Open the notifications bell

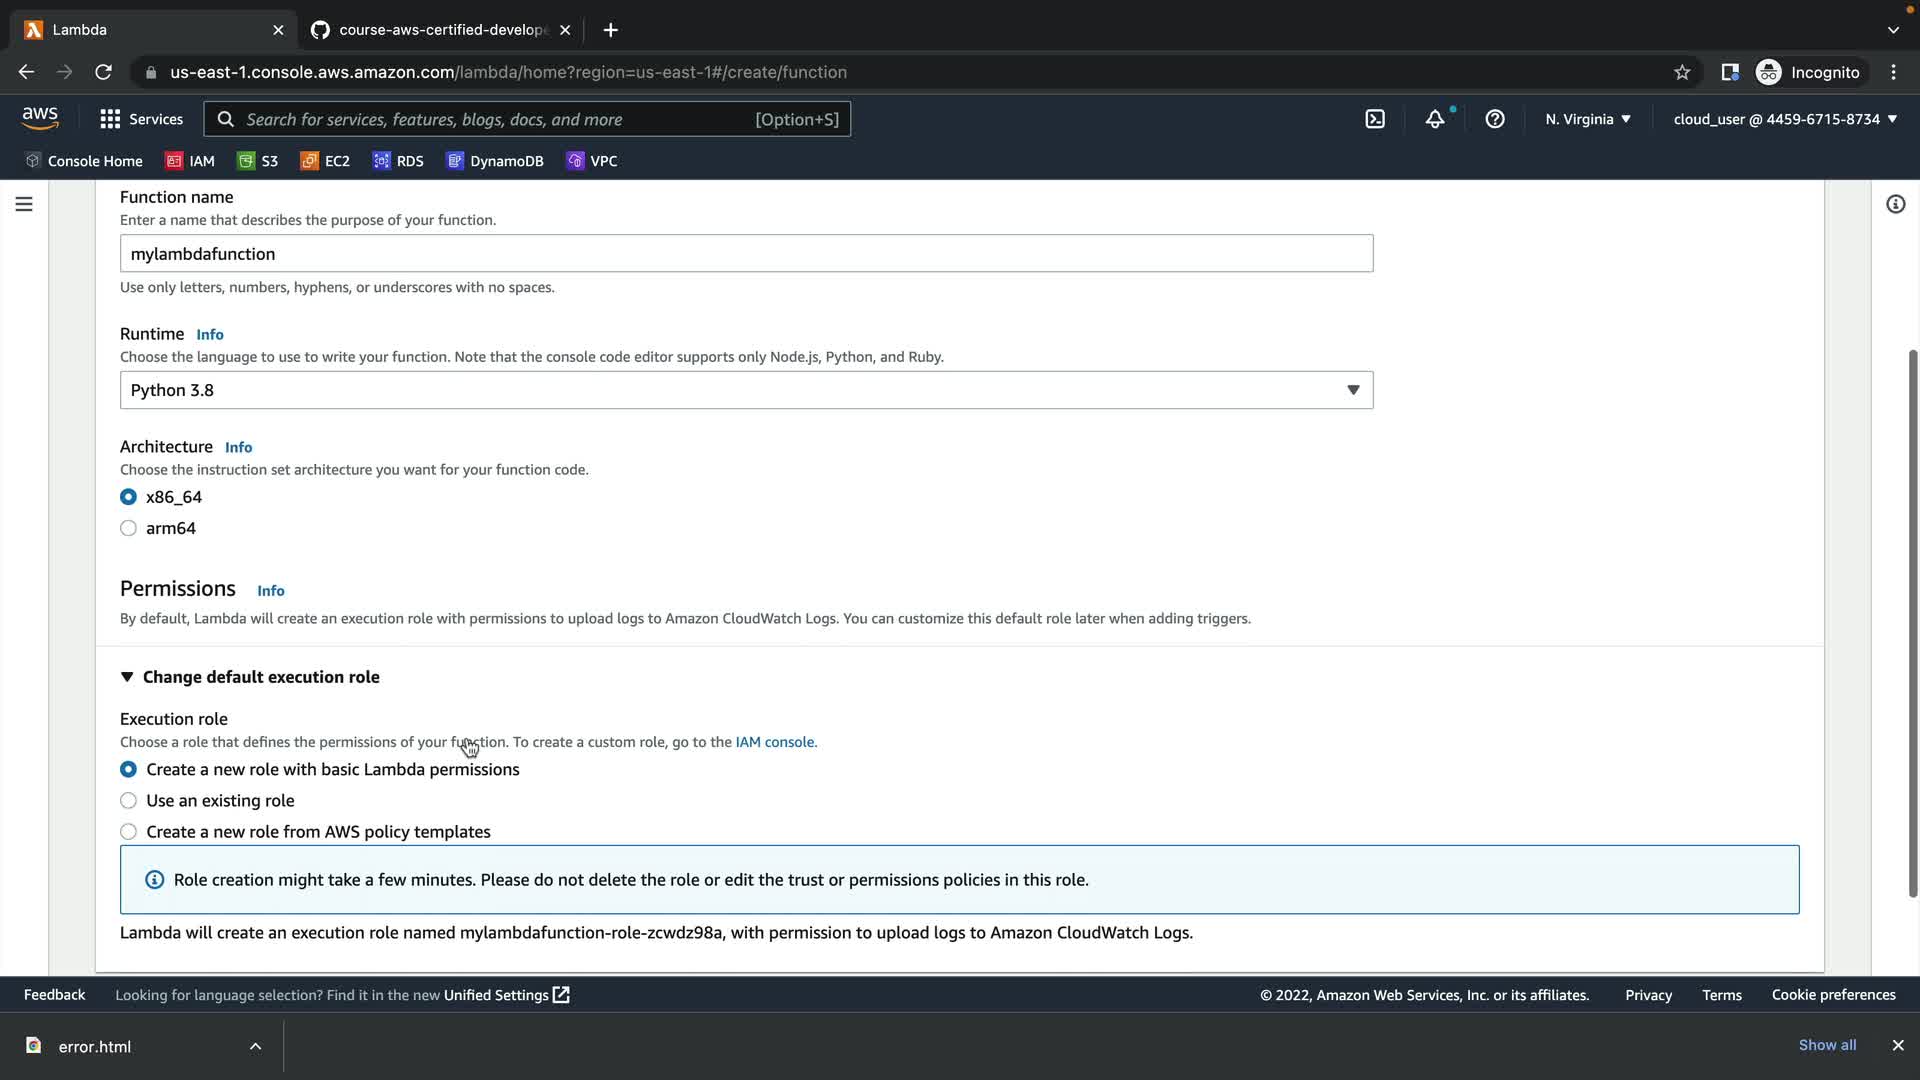pyautogui.click(x=1435, y=119)
